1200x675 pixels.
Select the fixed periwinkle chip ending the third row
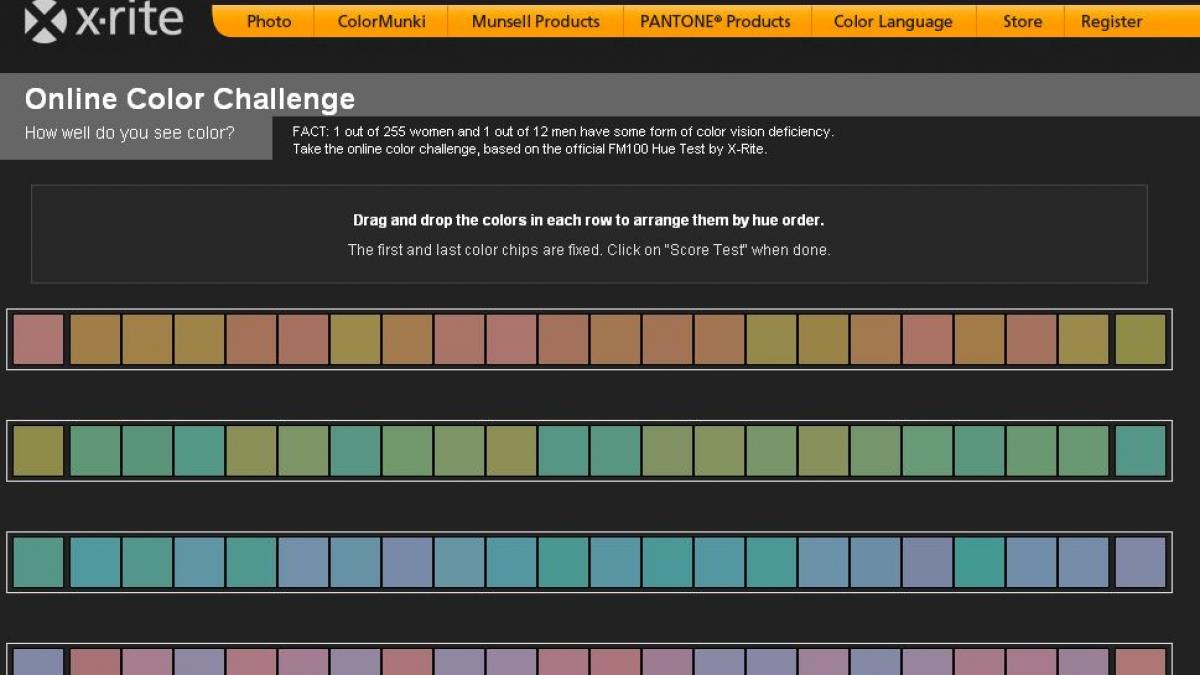[x=1140, y=562]
